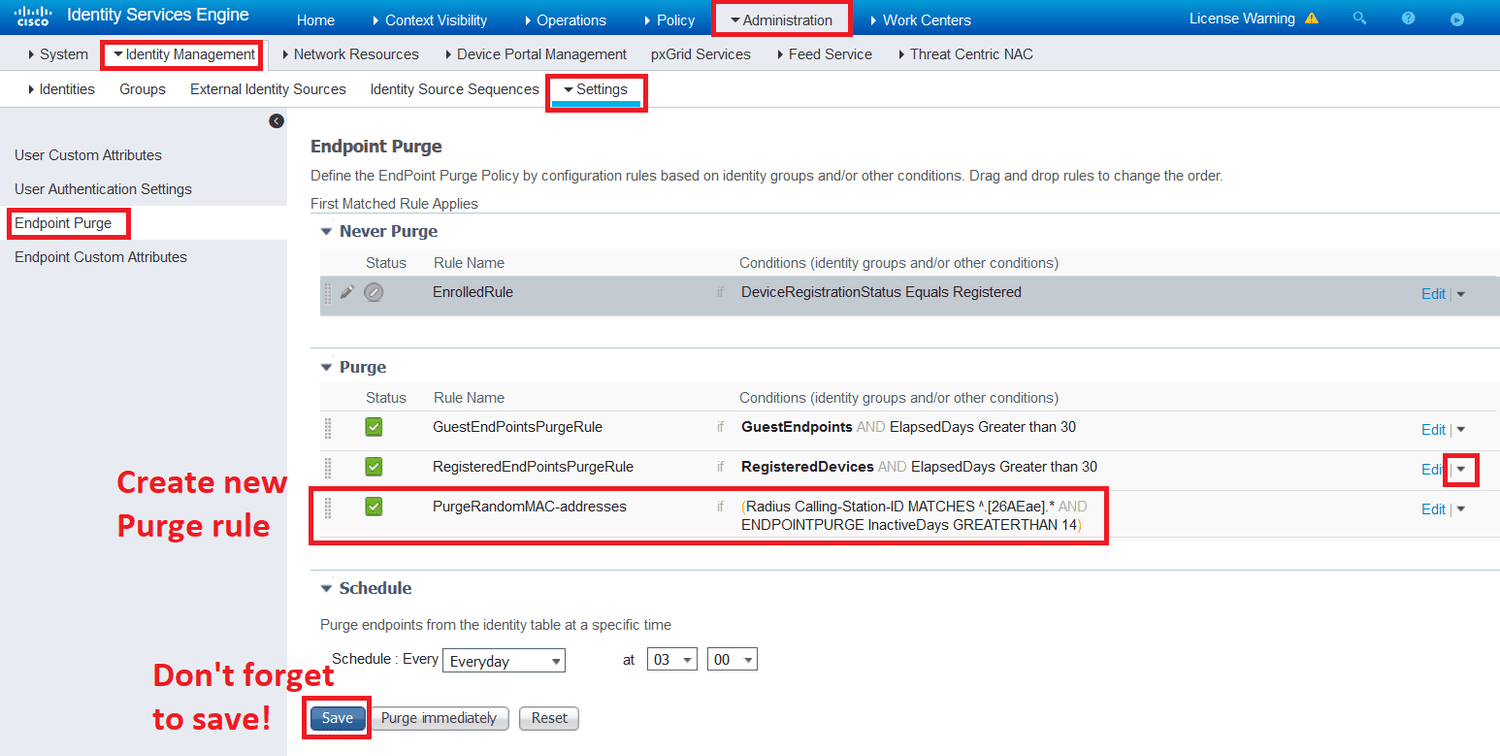Click the disable icon beside EnrolledRule
Viewport: 1500px width, 756px height.
pyautogui.click(x=372, y=293)
